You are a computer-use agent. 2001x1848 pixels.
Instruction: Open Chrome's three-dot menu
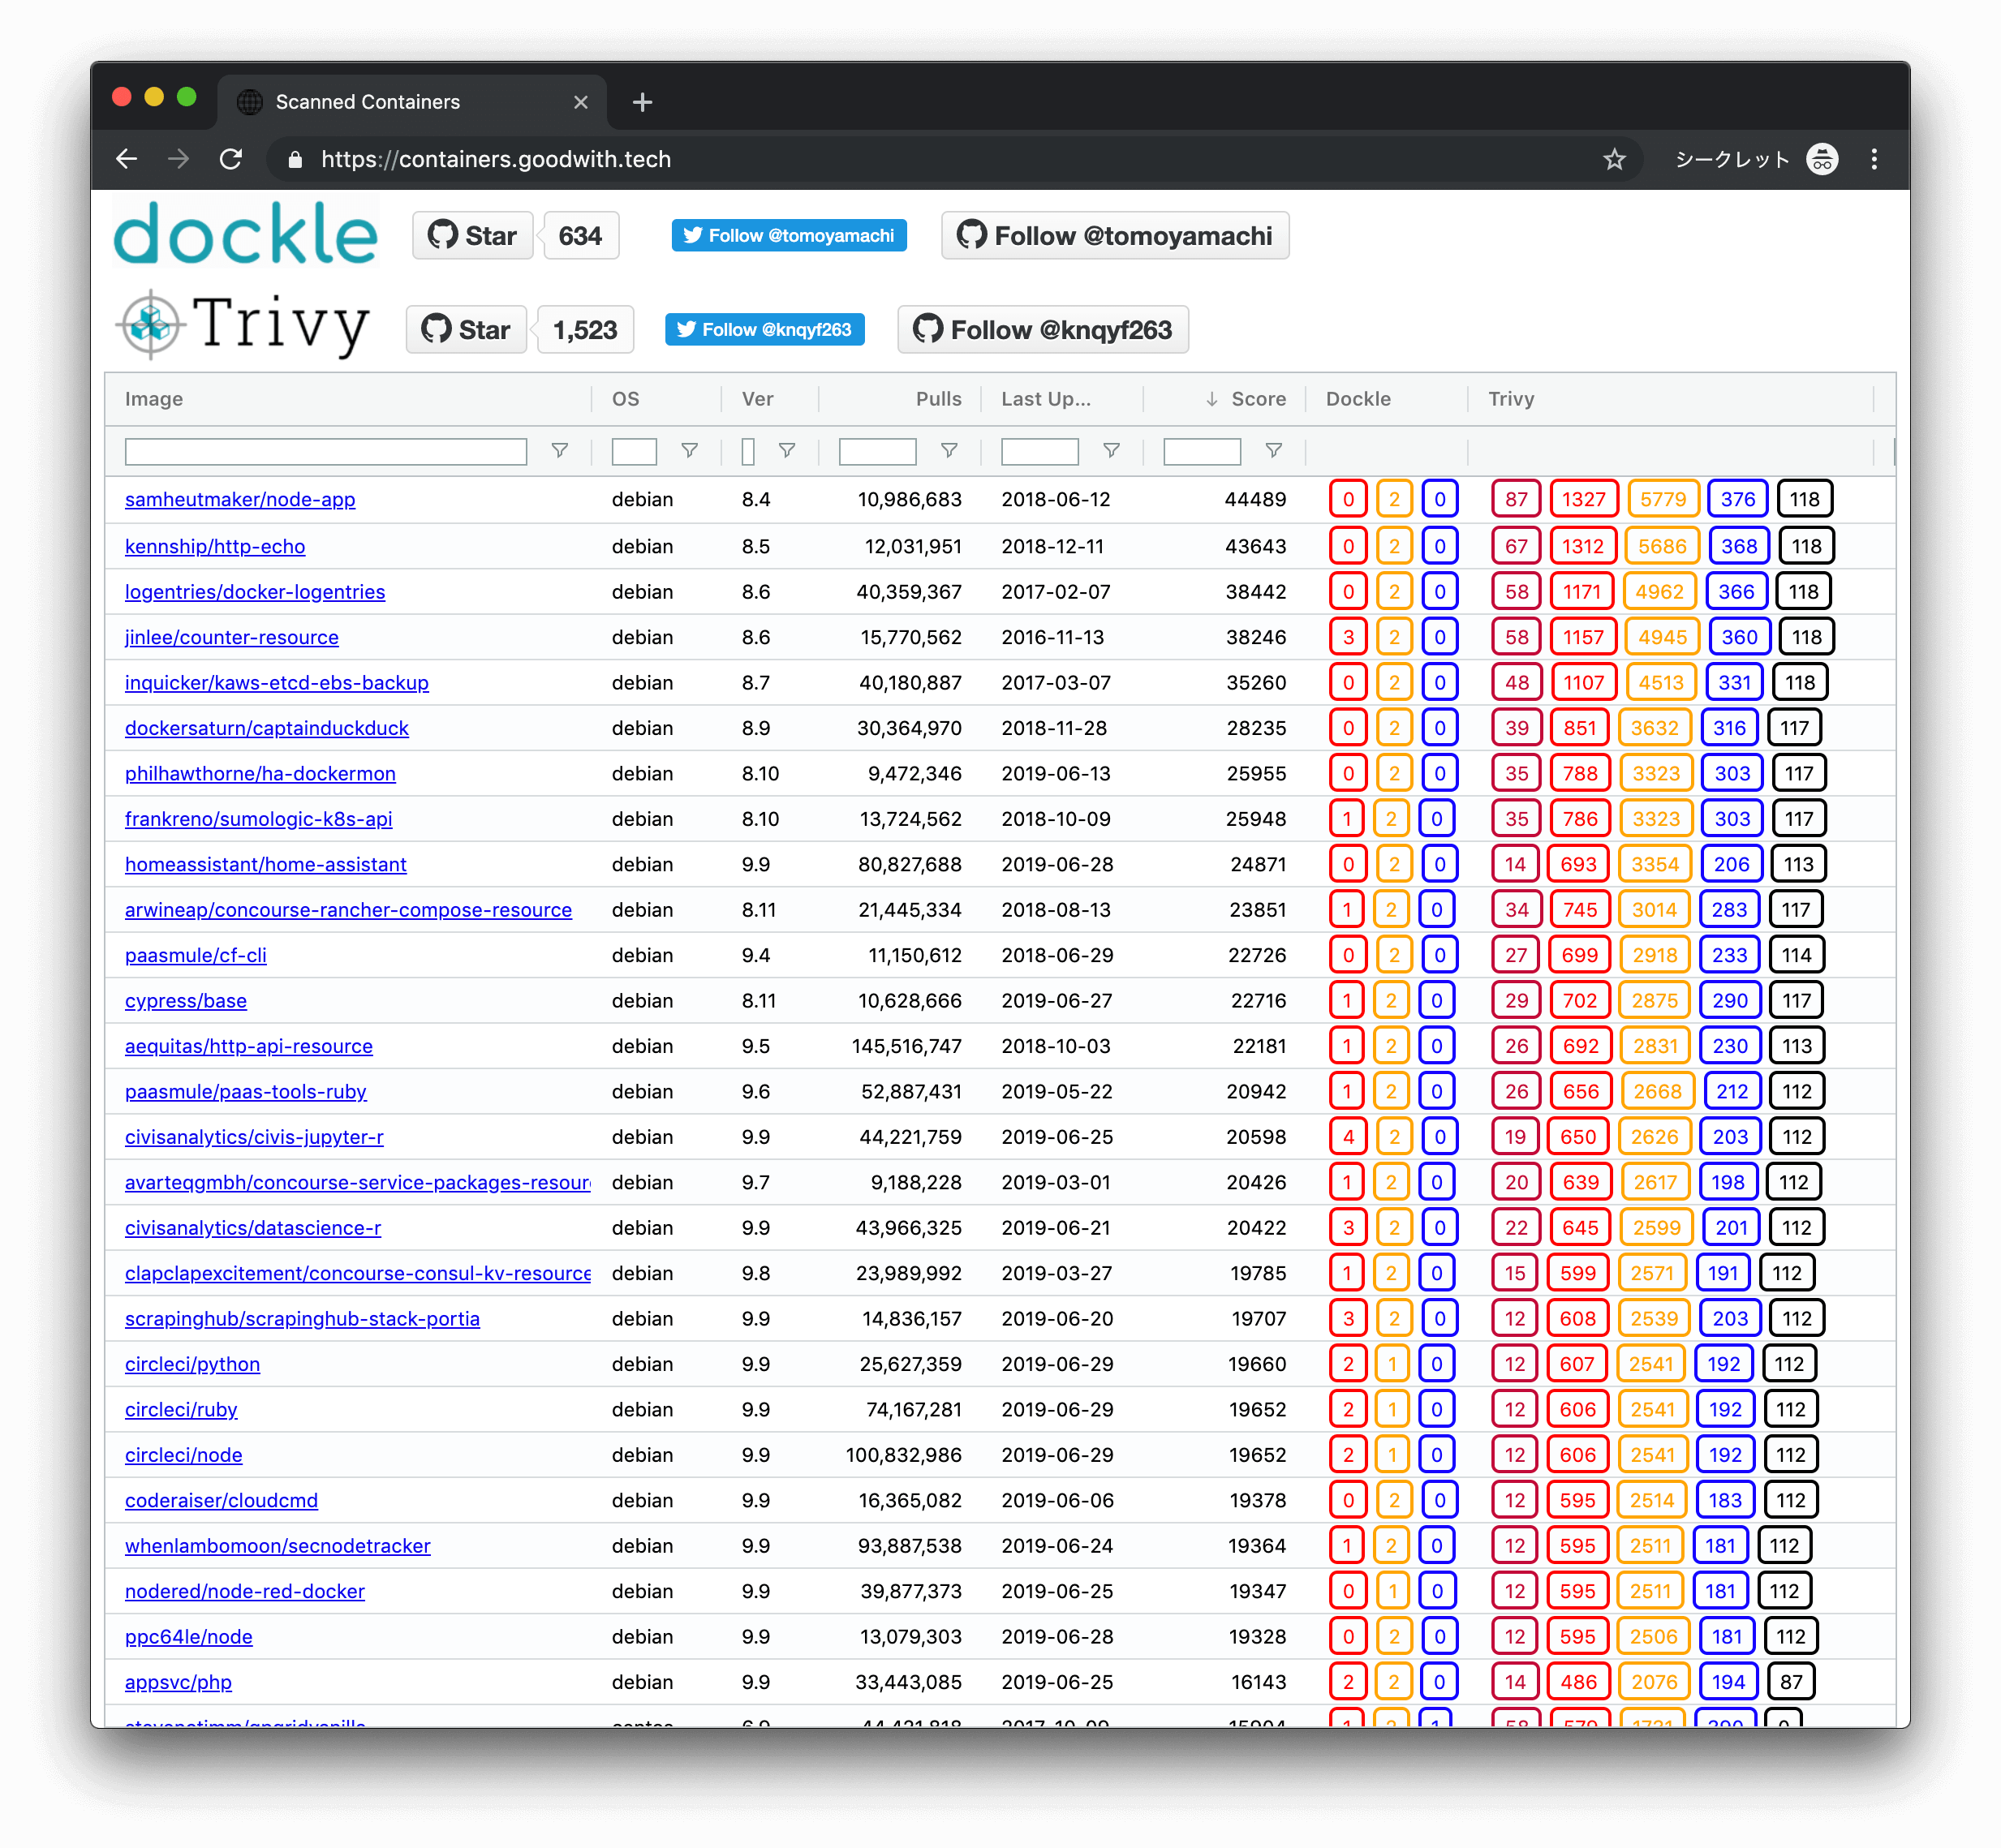pos(1874,159)
